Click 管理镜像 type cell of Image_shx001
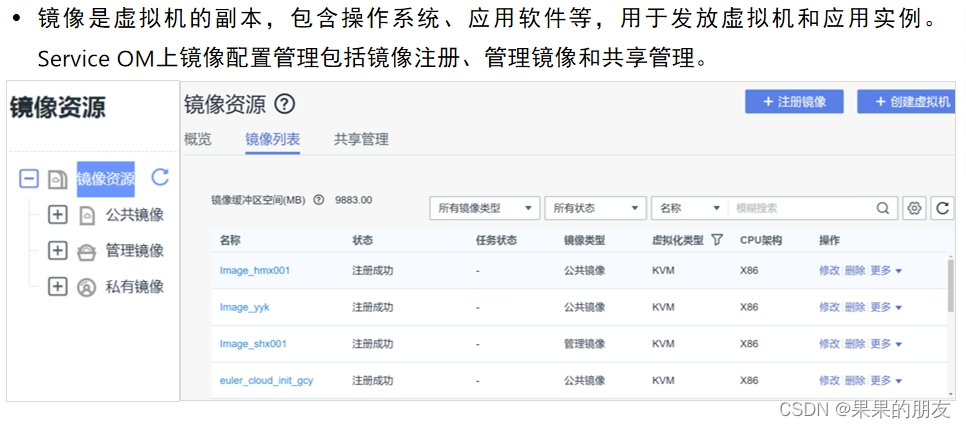Image resolution: width=966 pixels, height=428 pixels. point(584,344)
